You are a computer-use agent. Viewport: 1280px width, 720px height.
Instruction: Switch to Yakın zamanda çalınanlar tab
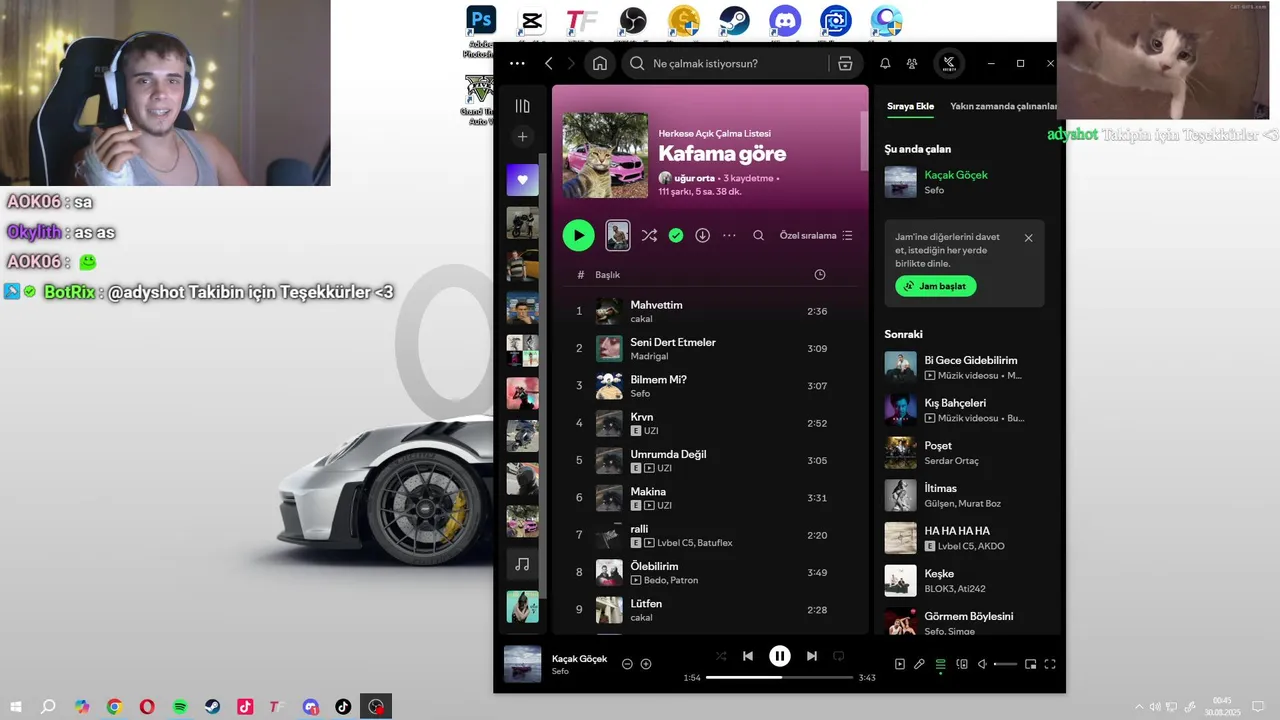pyautogui.click(x=1003, y=106)
